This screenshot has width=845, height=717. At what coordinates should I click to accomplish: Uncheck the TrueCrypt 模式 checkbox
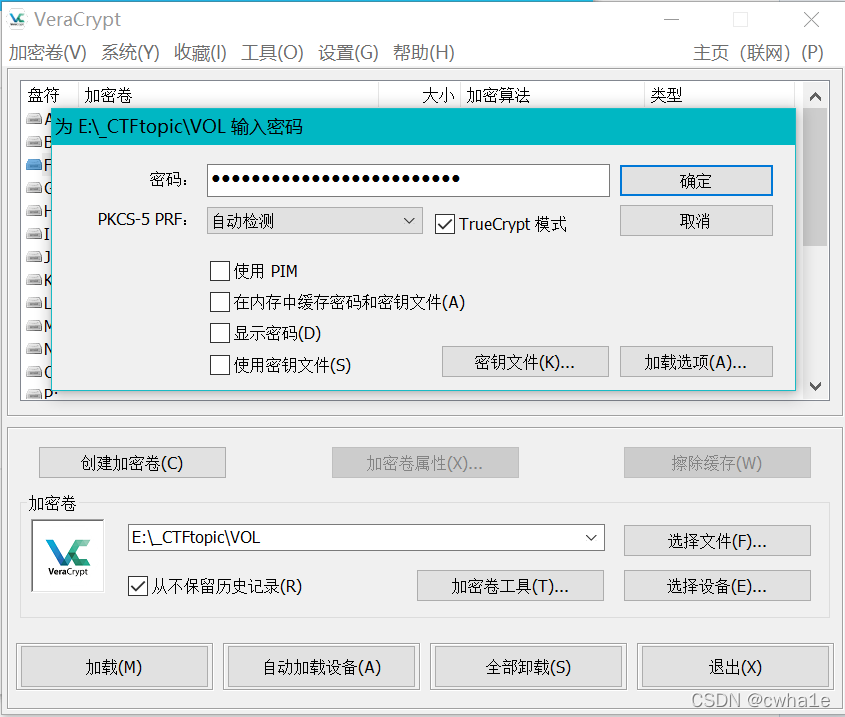tap(445, 224)
